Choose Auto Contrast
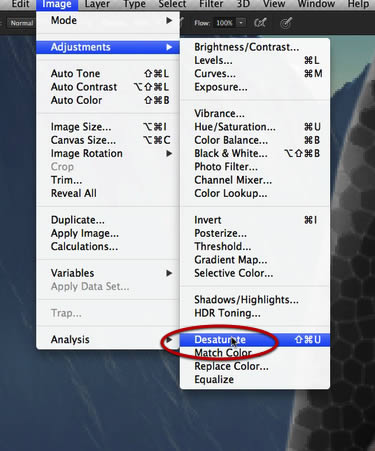The width and height of the screenshot is (375, 451). (x=108, y=87)
